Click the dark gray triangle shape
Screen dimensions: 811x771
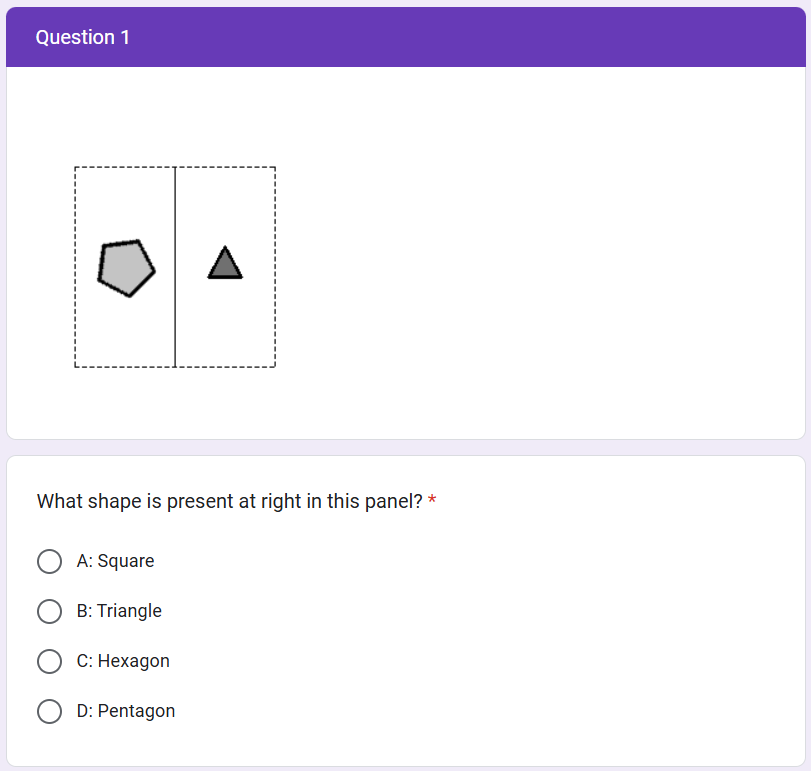(225, 265)
